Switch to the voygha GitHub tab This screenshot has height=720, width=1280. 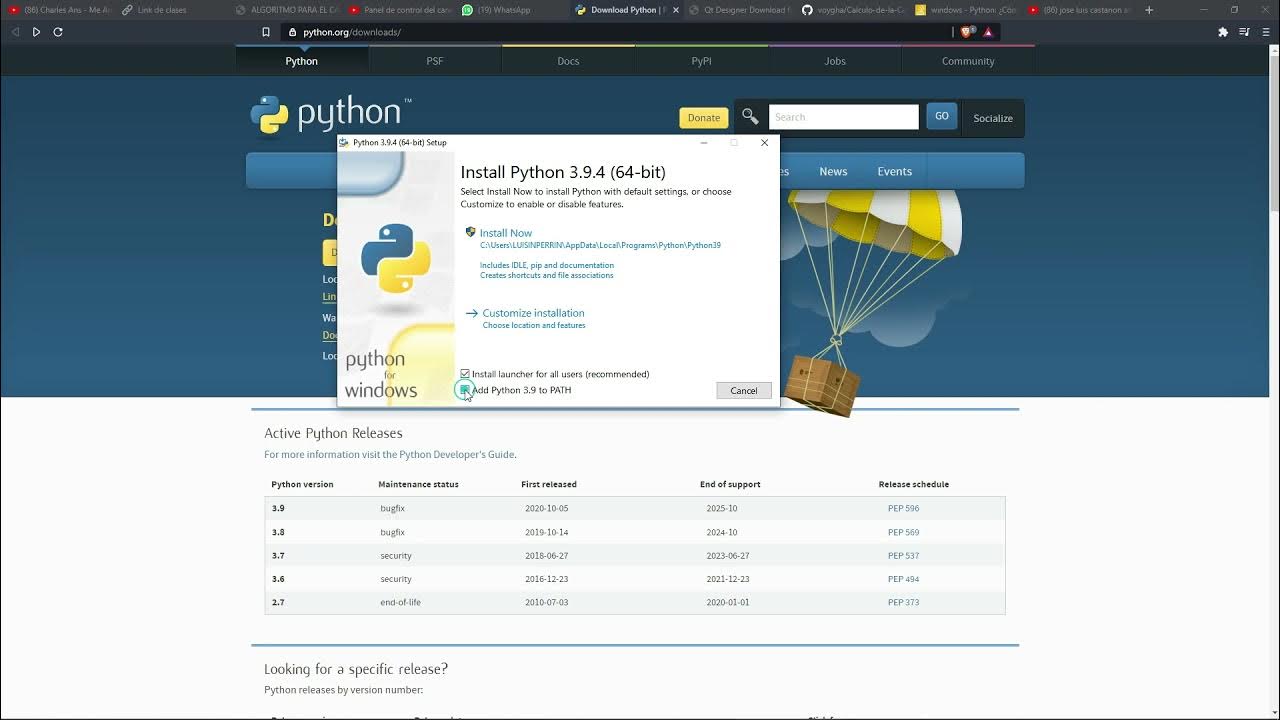853,10
